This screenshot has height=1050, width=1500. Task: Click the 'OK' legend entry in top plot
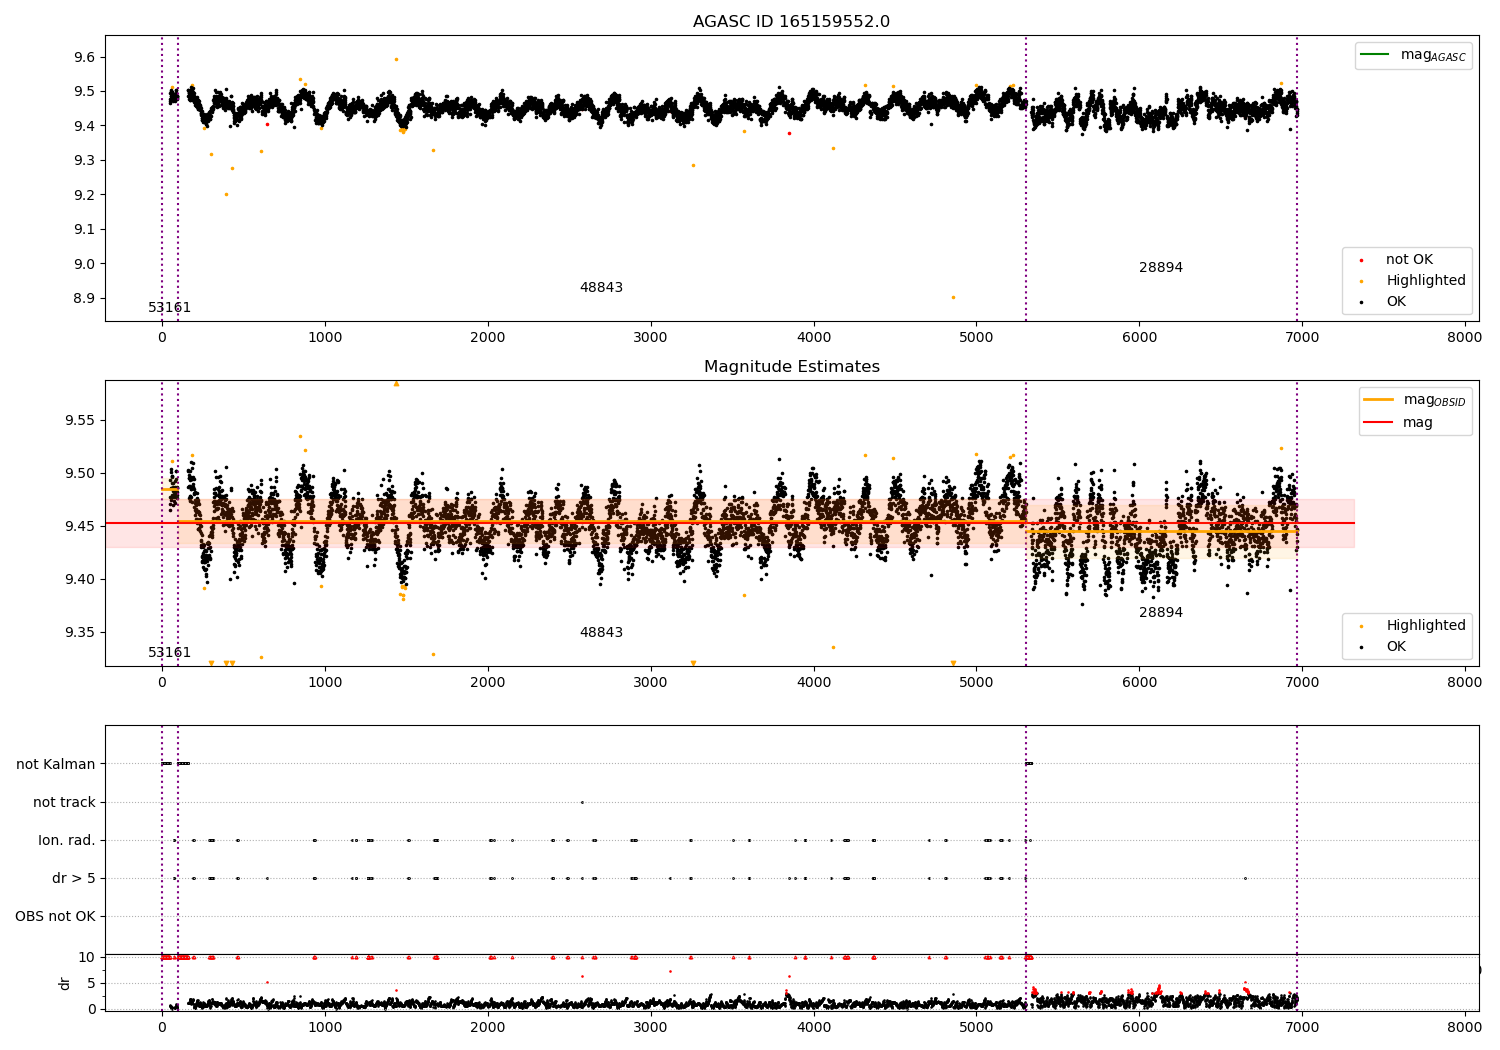(x=1395, y=302)
